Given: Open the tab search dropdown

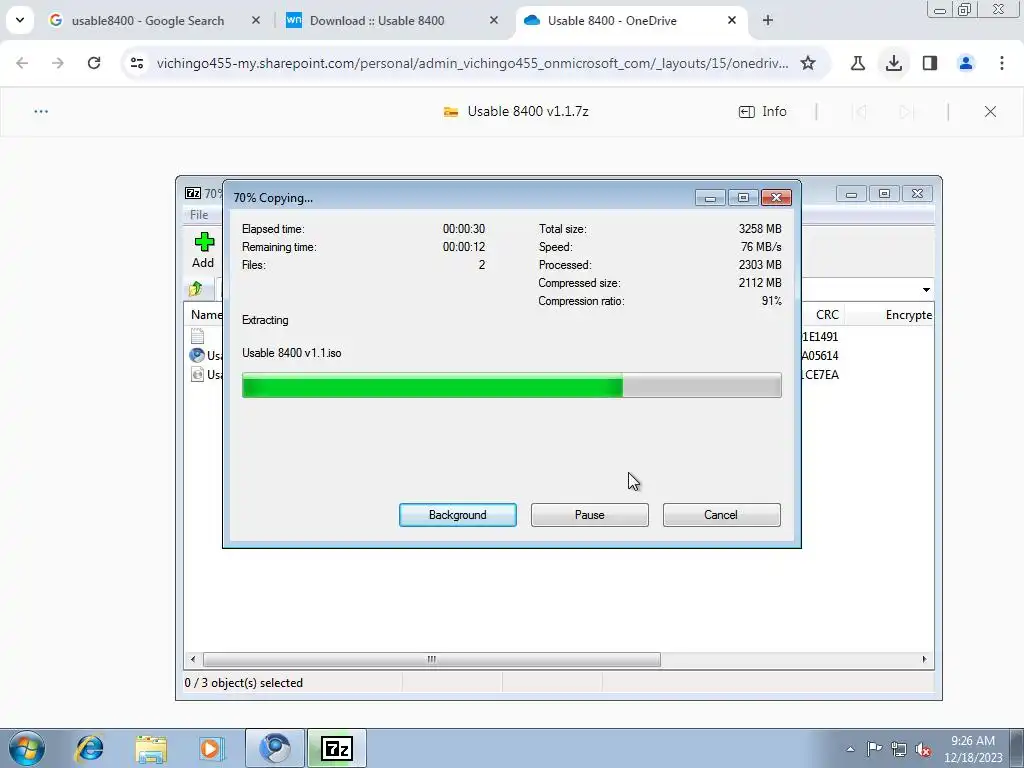Looking at the screenshot, I should tap(20, 20).
